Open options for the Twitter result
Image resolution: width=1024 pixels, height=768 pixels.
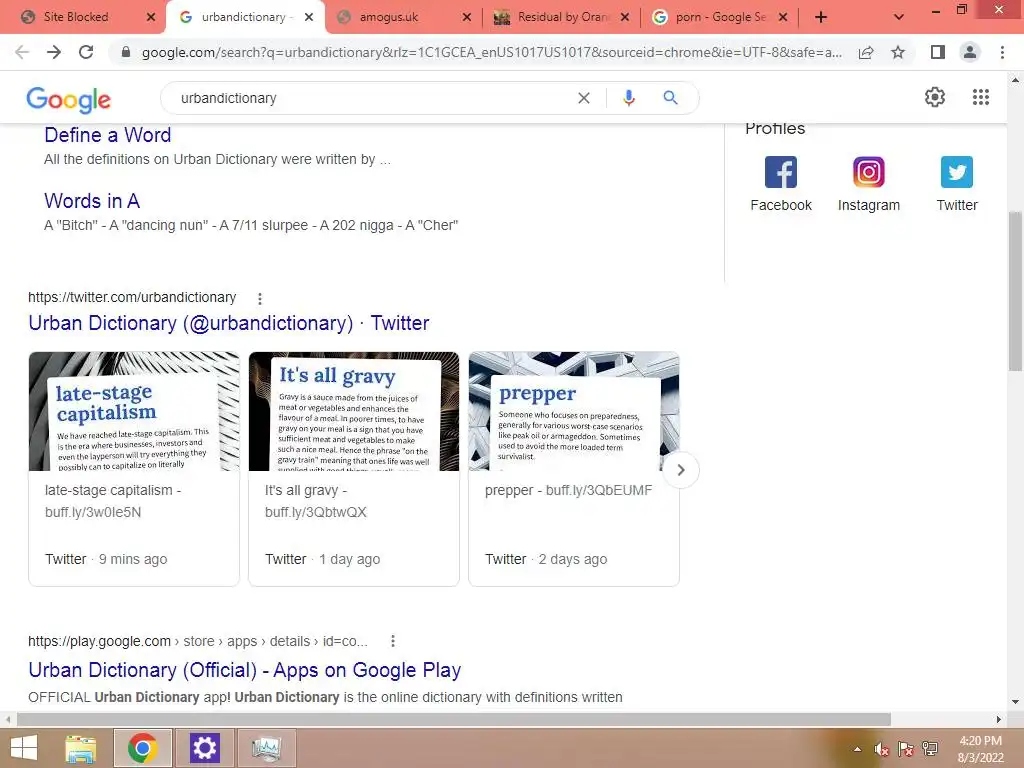pos(260,298)
